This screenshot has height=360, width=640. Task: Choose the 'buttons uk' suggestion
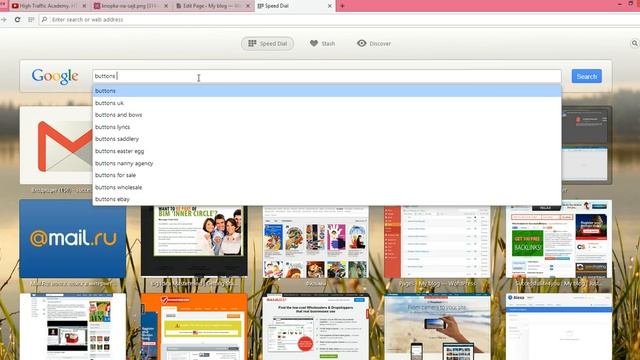327,103
